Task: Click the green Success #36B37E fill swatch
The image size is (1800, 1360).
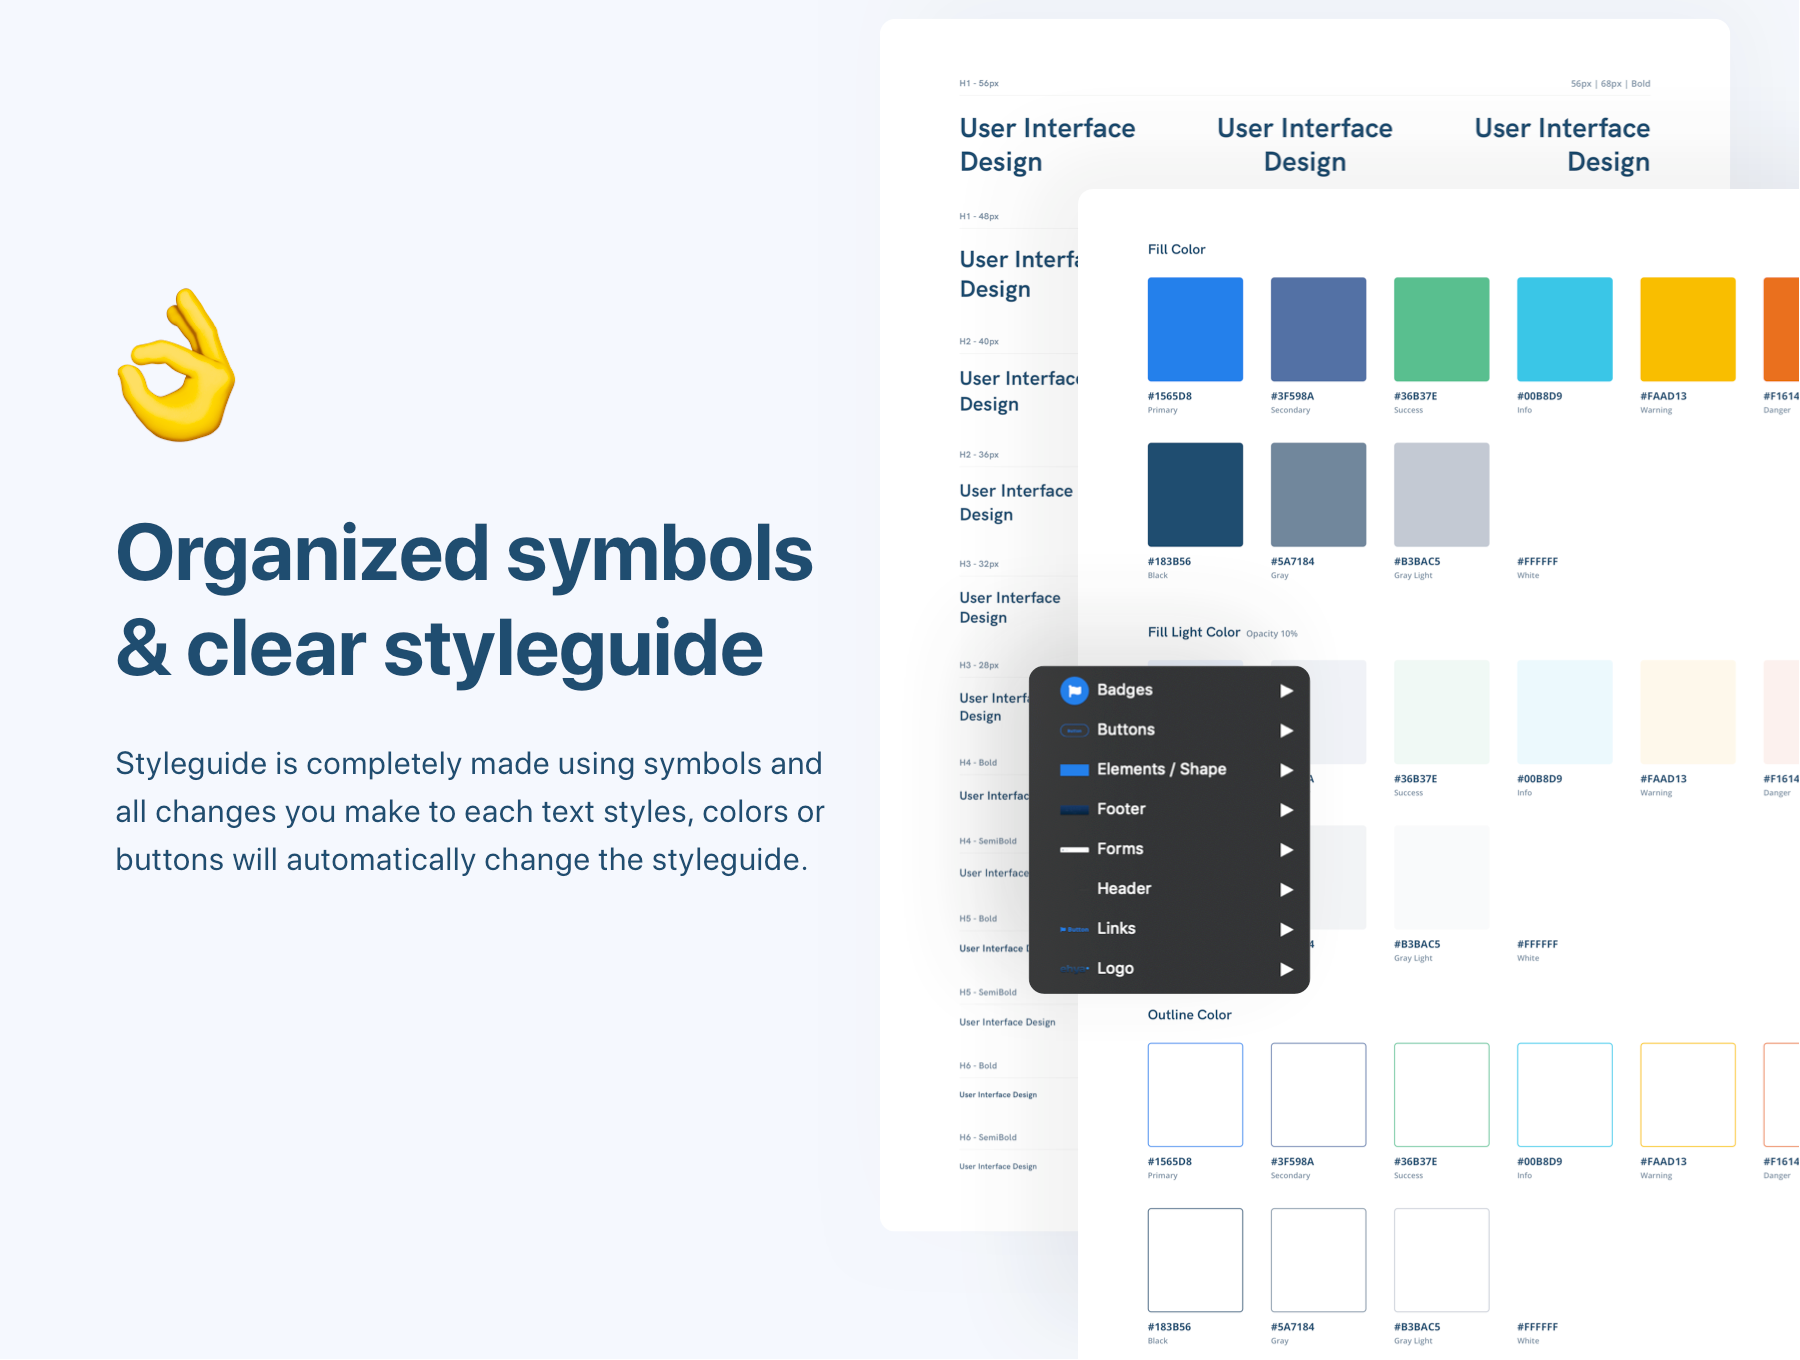Action: [x=1441, y=329]
